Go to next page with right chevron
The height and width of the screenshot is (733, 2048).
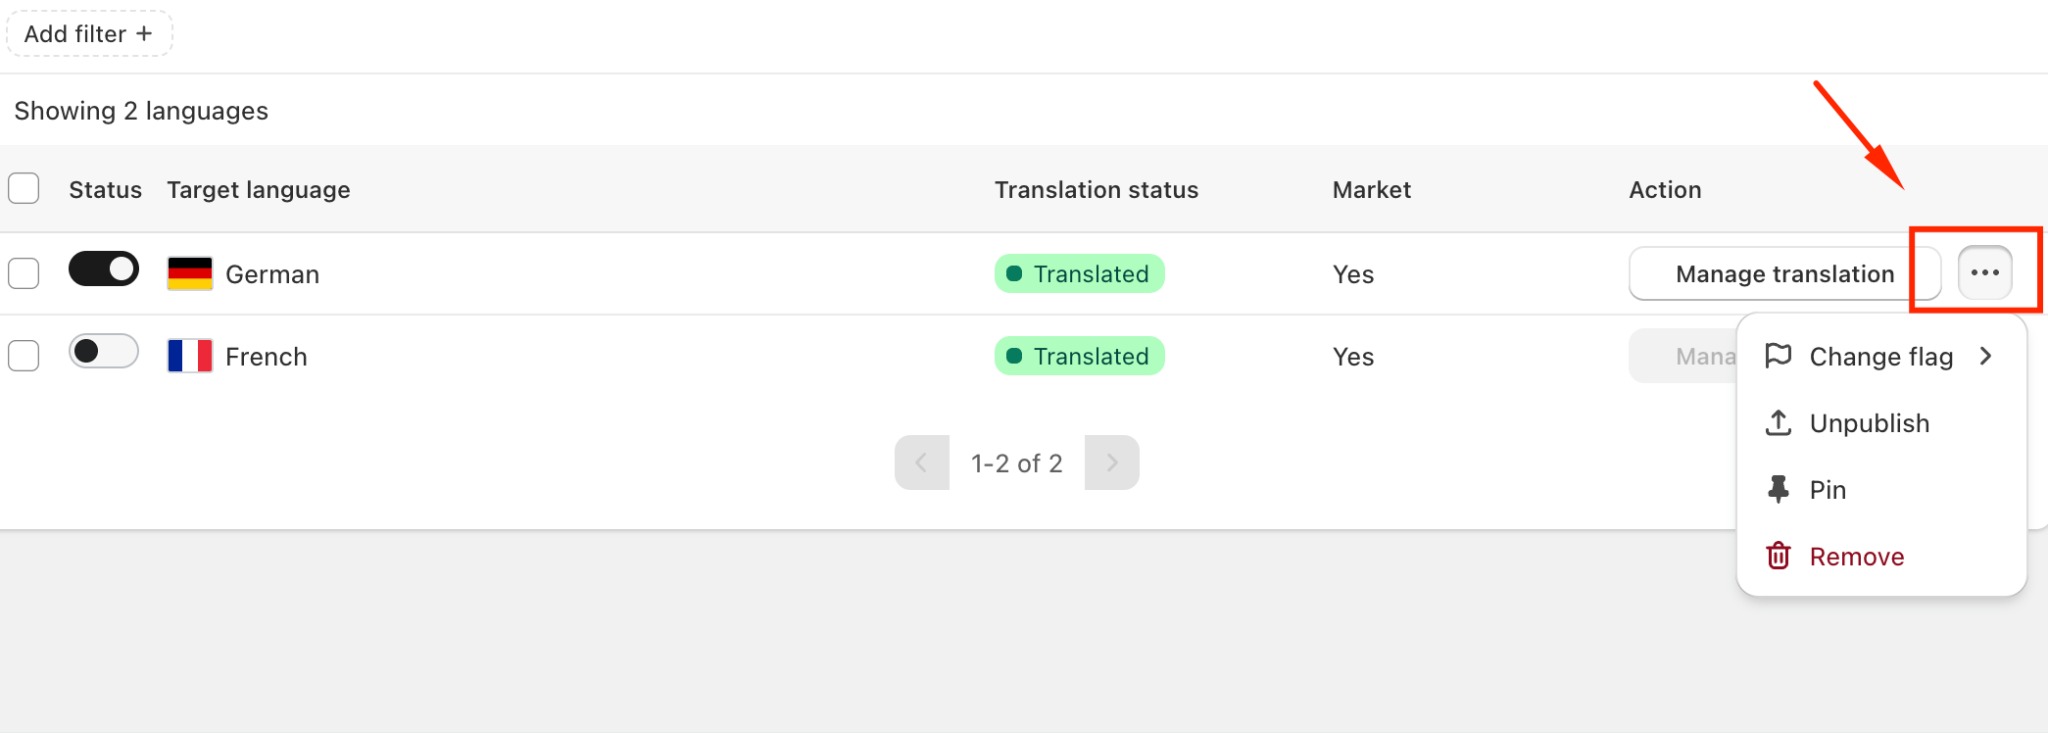(x=1112, y=463)
